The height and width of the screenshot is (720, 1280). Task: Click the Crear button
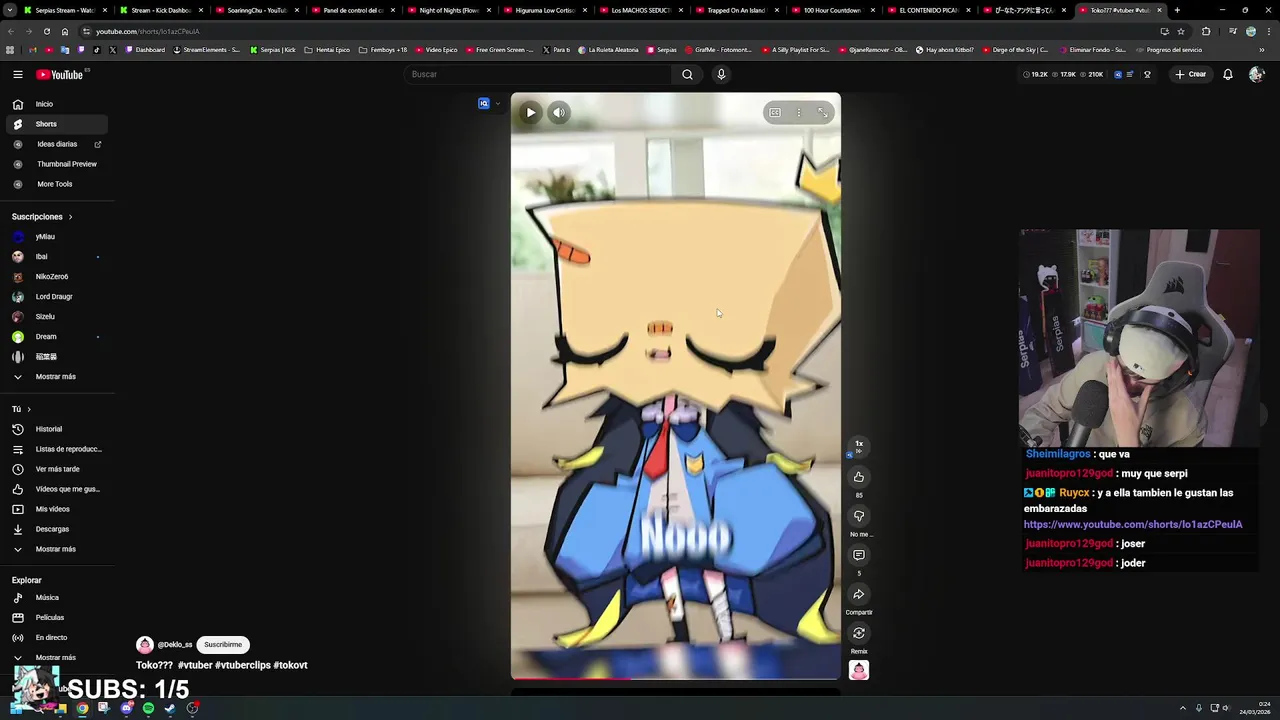pyautogui.click(x=1191, y=74)
